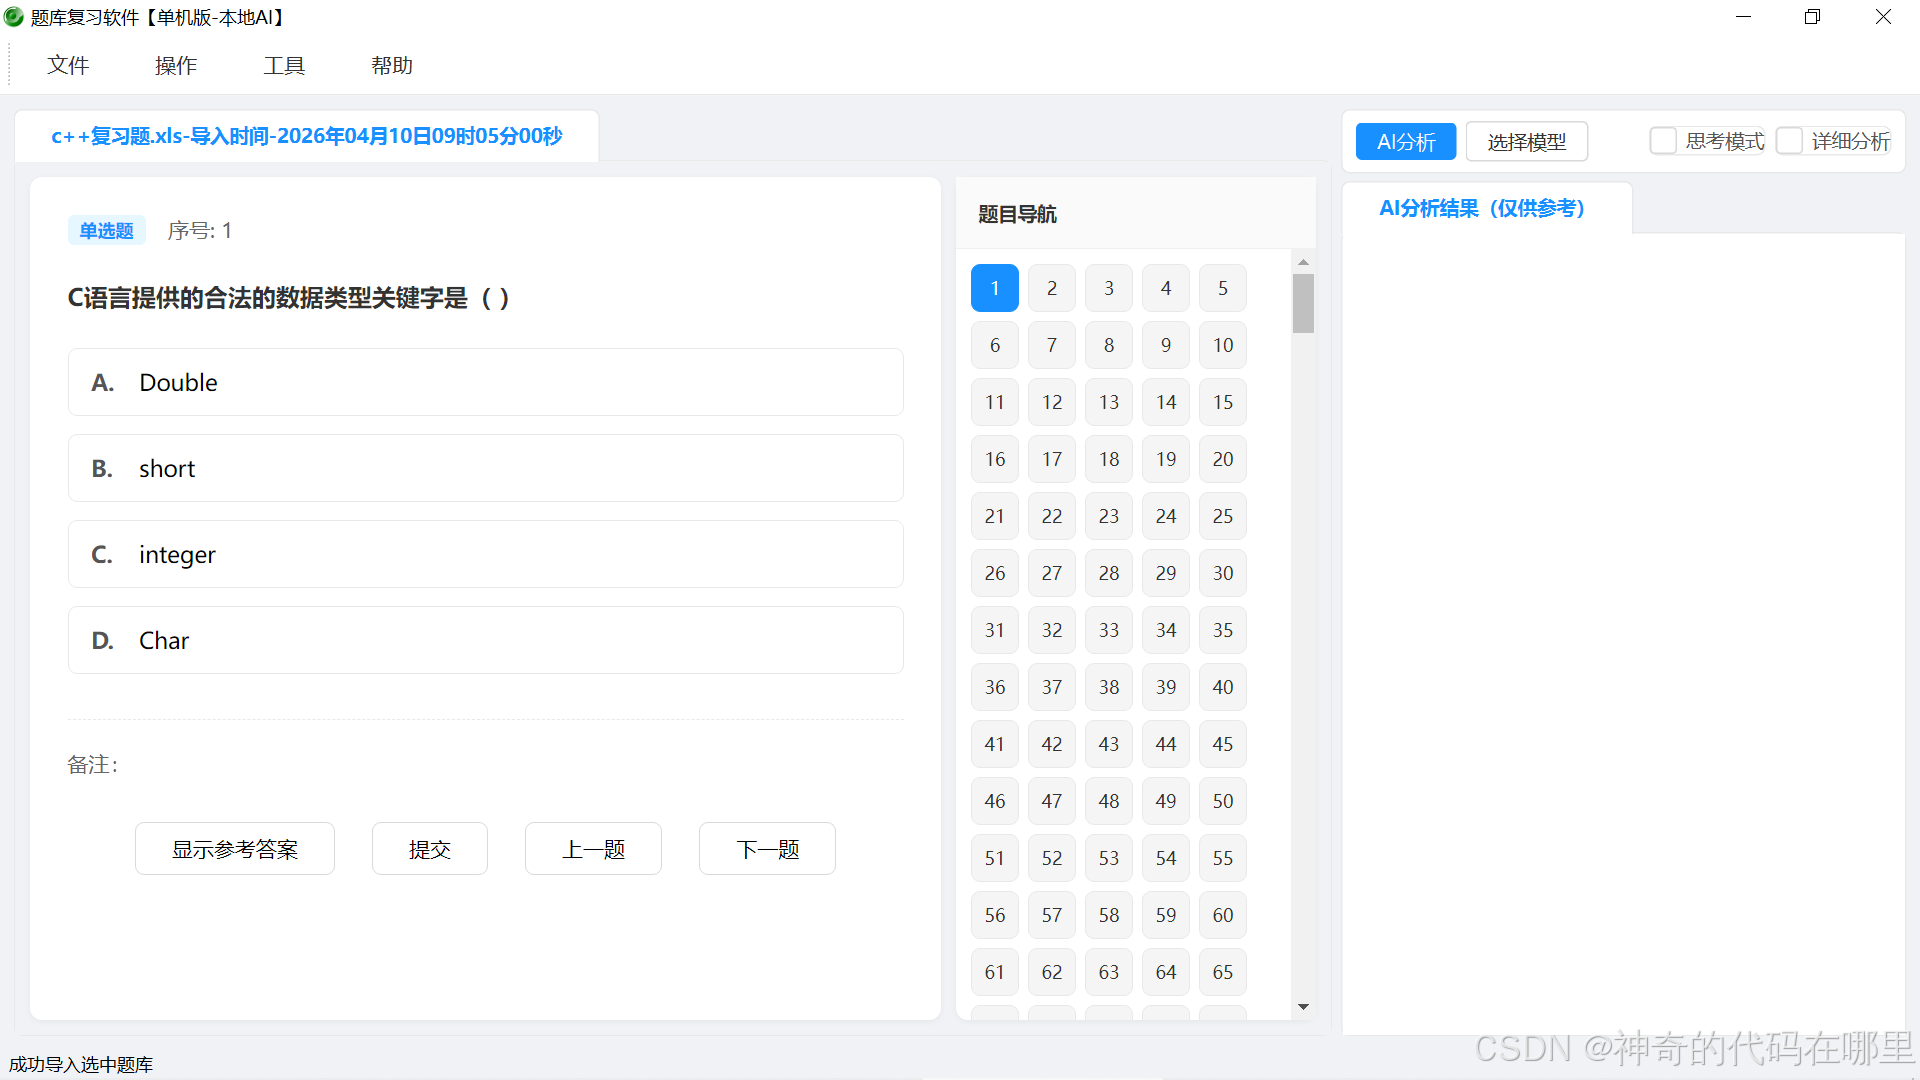Click the 备注 label

(93, 765)
